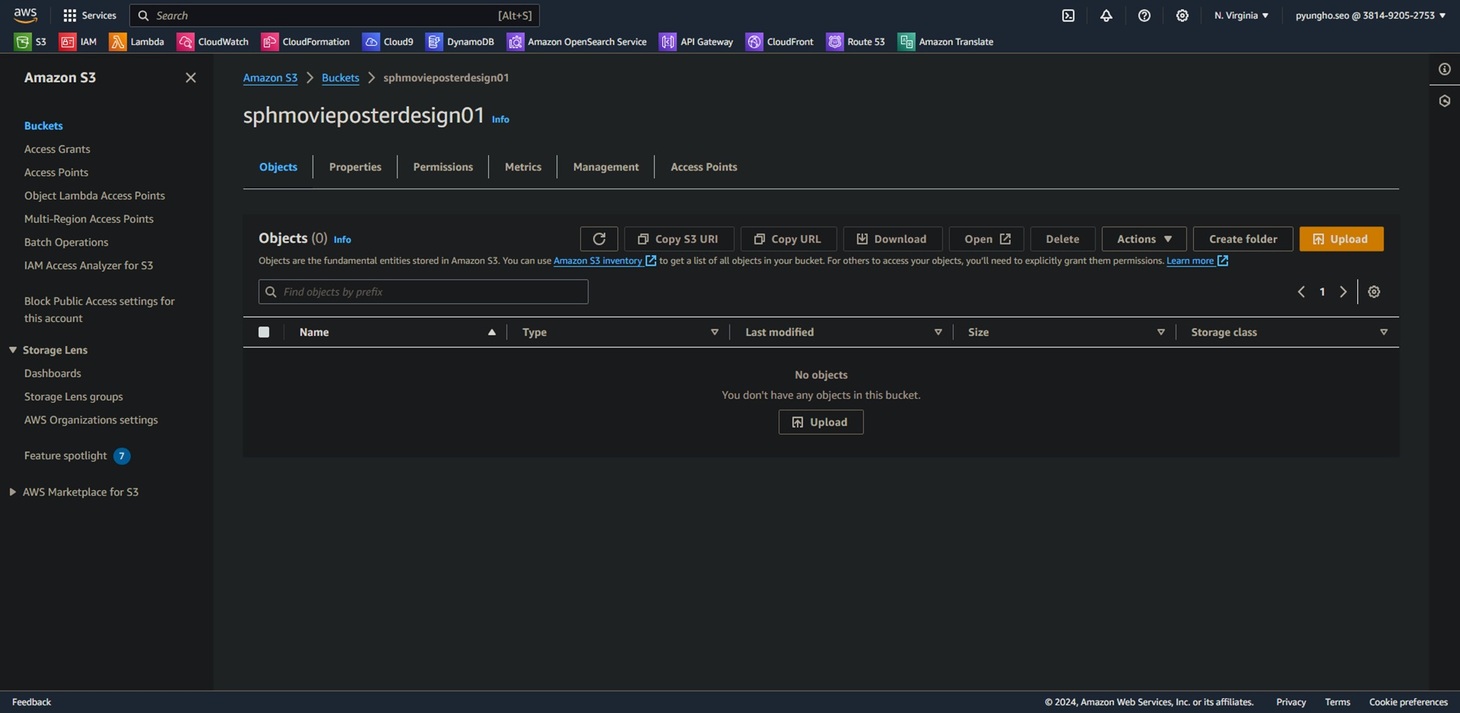The image size is (1460, 713).
Task: Focus the Find objects by prefix field
Action: [423, 292]
